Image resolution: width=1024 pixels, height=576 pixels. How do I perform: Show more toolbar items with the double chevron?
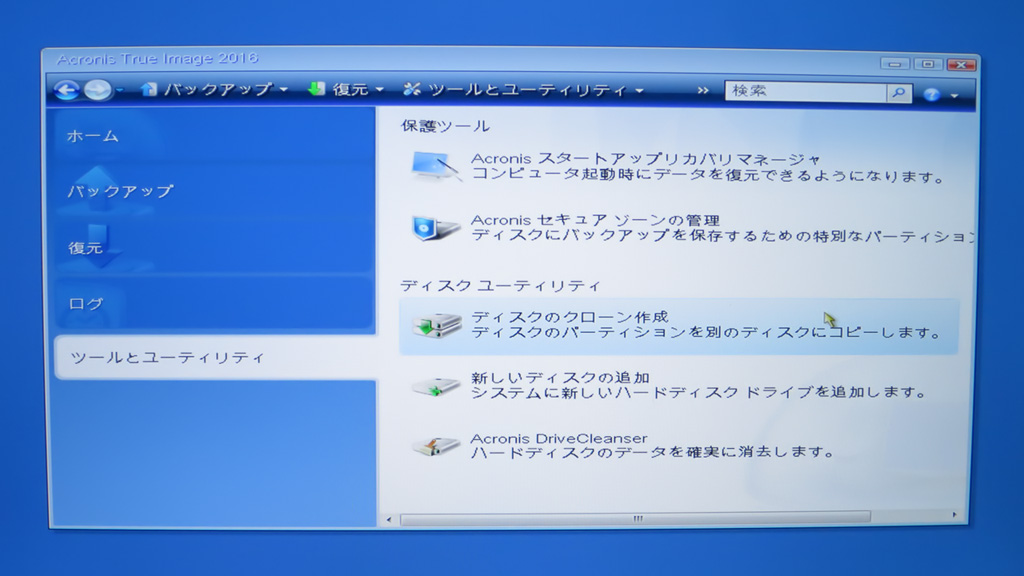(x=703, y=91)
